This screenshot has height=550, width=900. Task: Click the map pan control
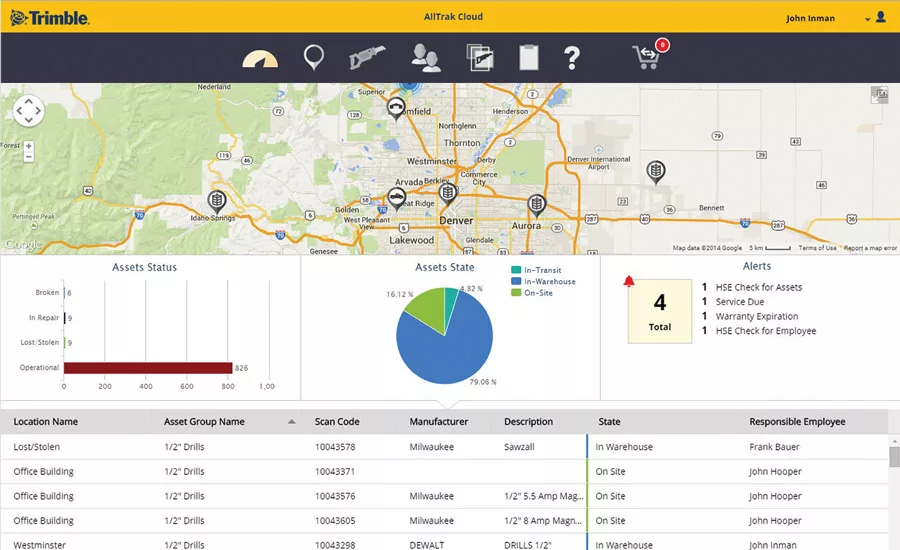28,111
